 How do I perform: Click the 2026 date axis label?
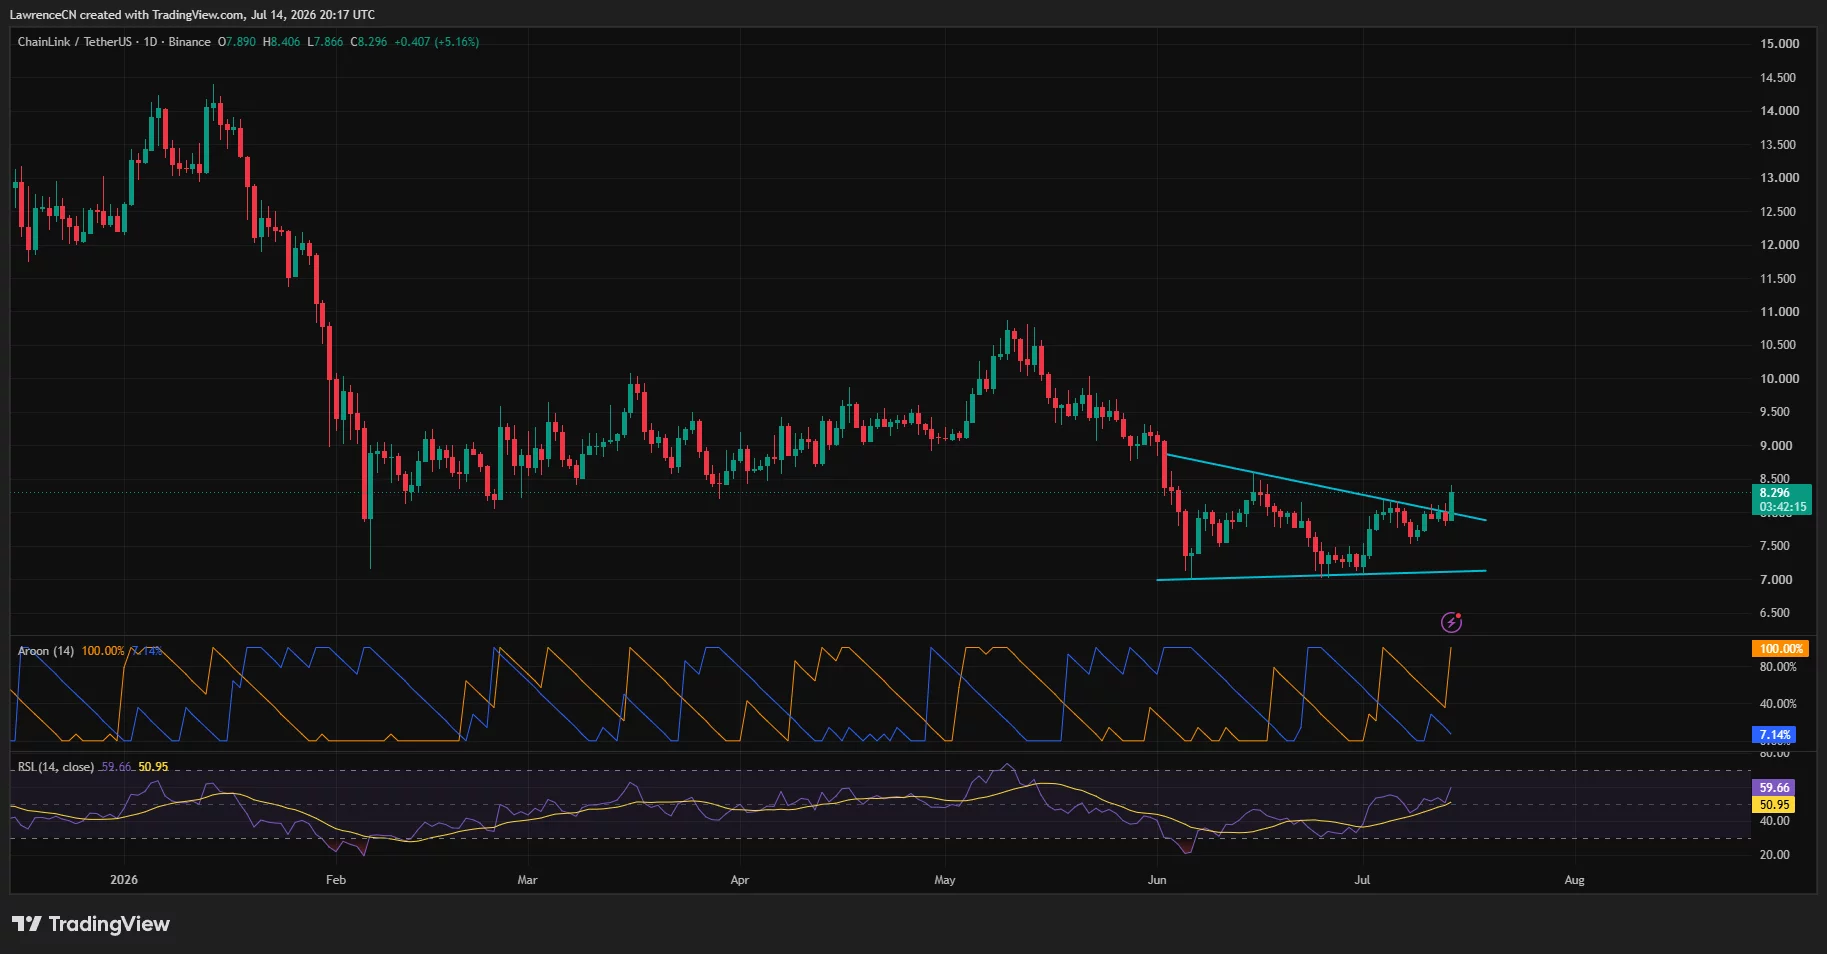(124, 880)
